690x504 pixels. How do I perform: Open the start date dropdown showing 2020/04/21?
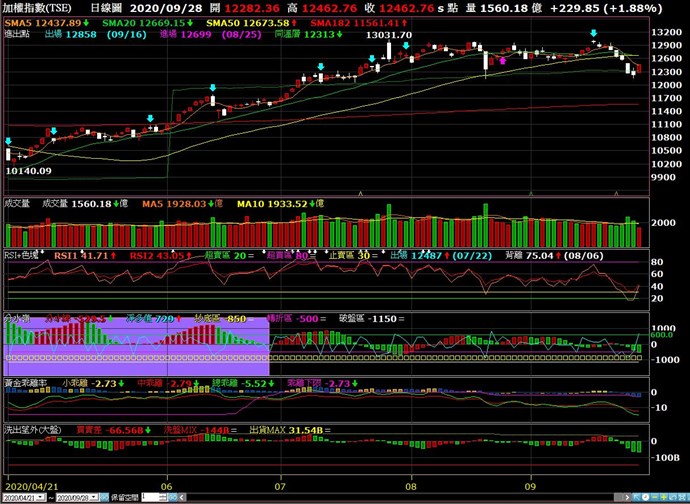(x=41, y=497)
